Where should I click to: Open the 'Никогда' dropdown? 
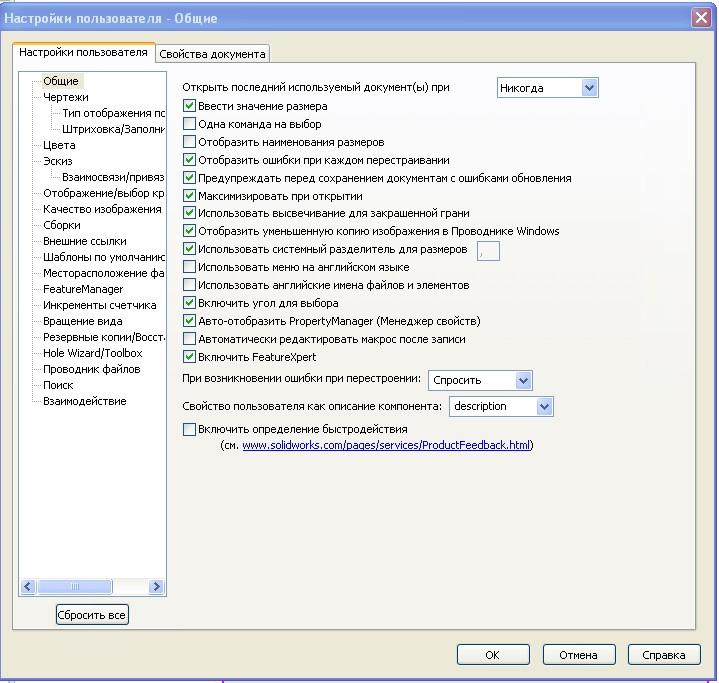(x=548, y=88)
